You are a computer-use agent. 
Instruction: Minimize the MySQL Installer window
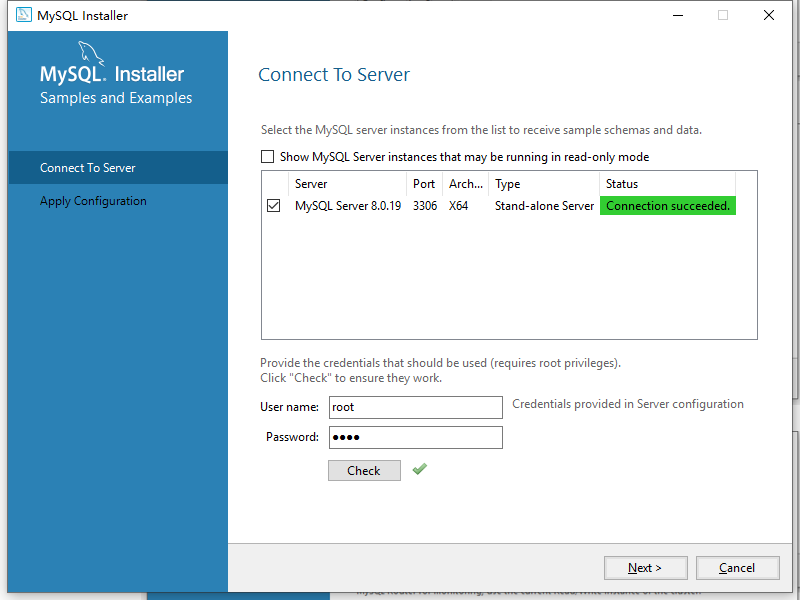(678, 15)
